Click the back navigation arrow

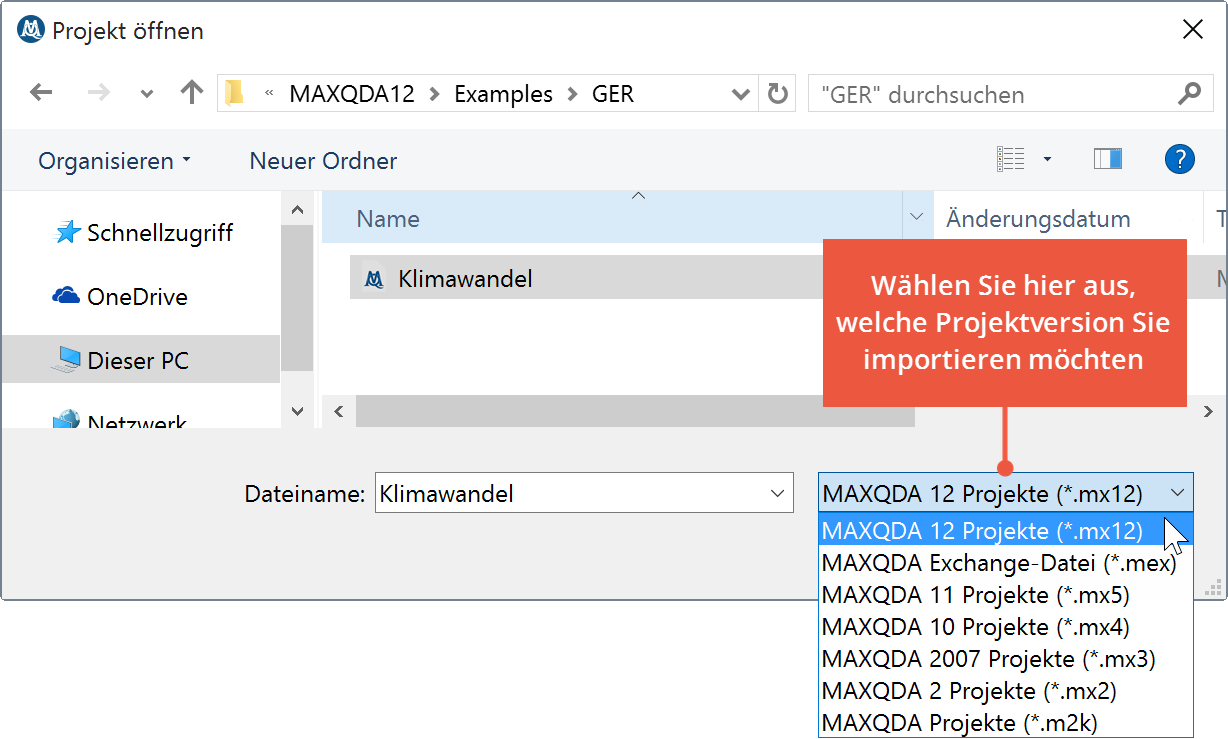(x=41, y=94)
